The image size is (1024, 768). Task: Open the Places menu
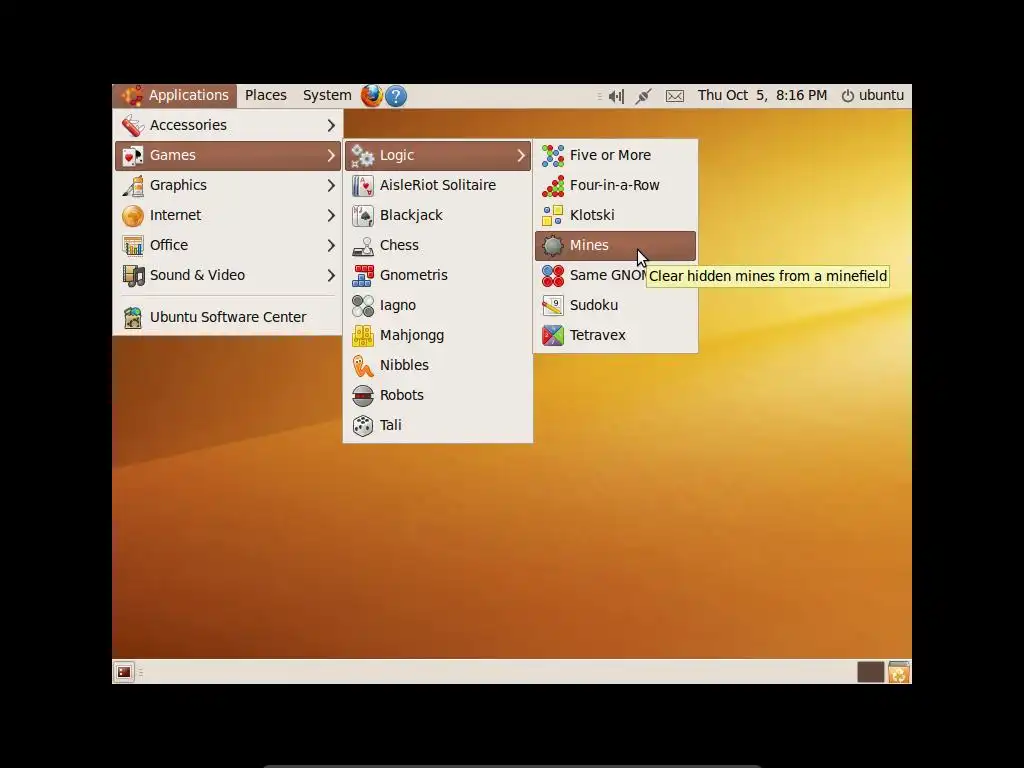pos(266,95)
